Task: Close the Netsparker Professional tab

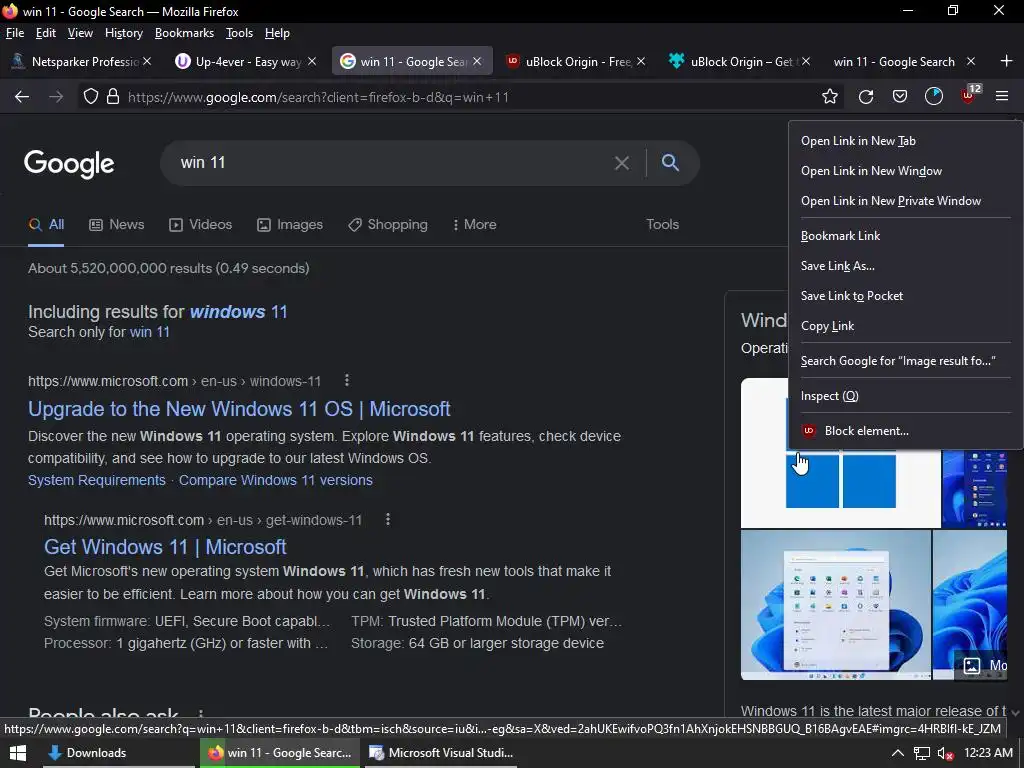Action: tap(148, 61)
